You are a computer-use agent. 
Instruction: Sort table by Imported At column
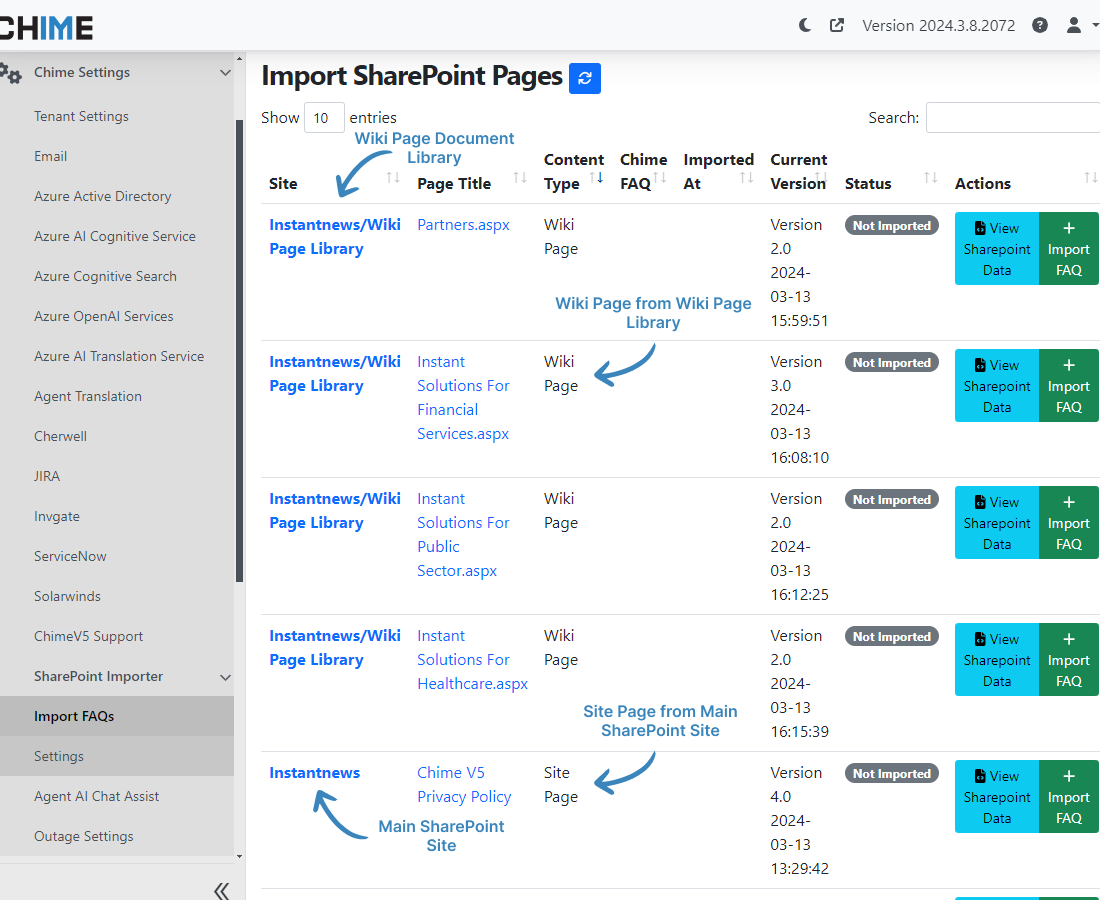pyautogui.click(x=746, y=177)
